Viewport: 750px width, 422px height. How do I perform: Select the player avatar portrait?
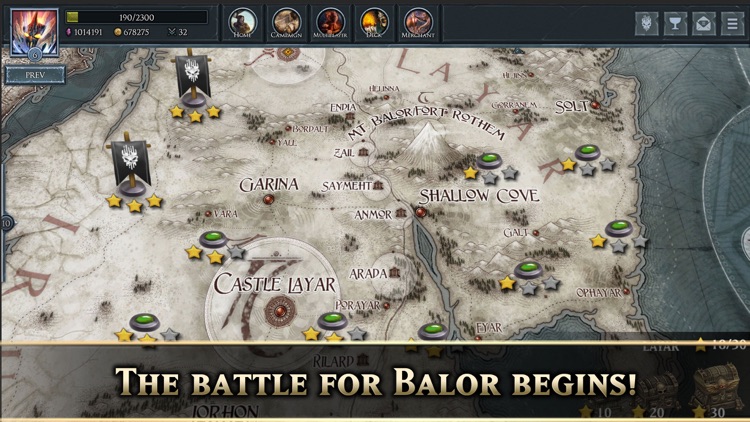pyautogui.click(x=34, y=32)
